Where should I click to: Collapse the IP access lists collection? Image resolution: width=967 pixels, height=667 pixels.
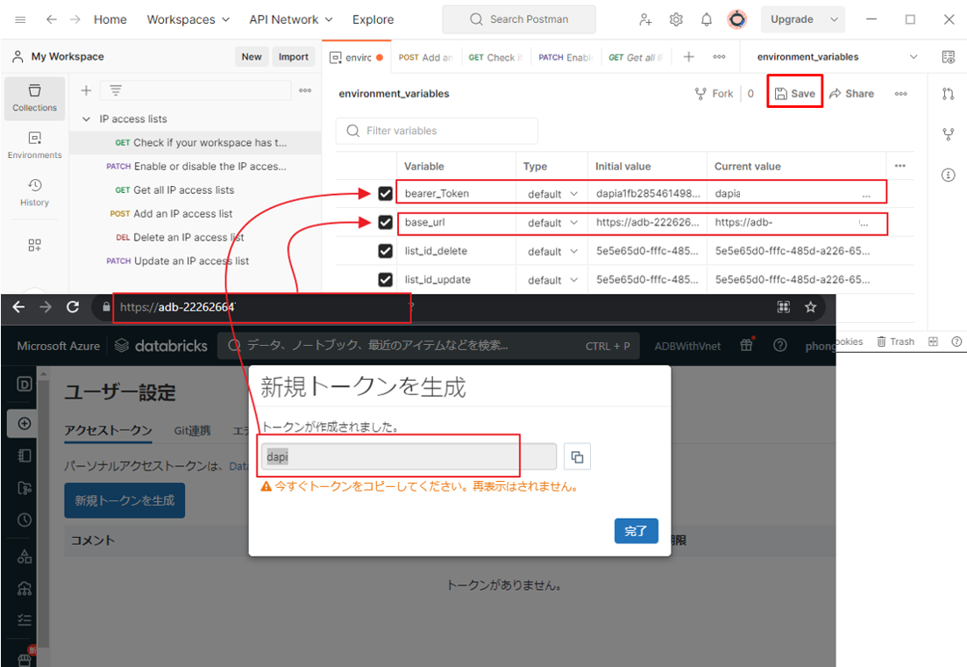point(86,119)
